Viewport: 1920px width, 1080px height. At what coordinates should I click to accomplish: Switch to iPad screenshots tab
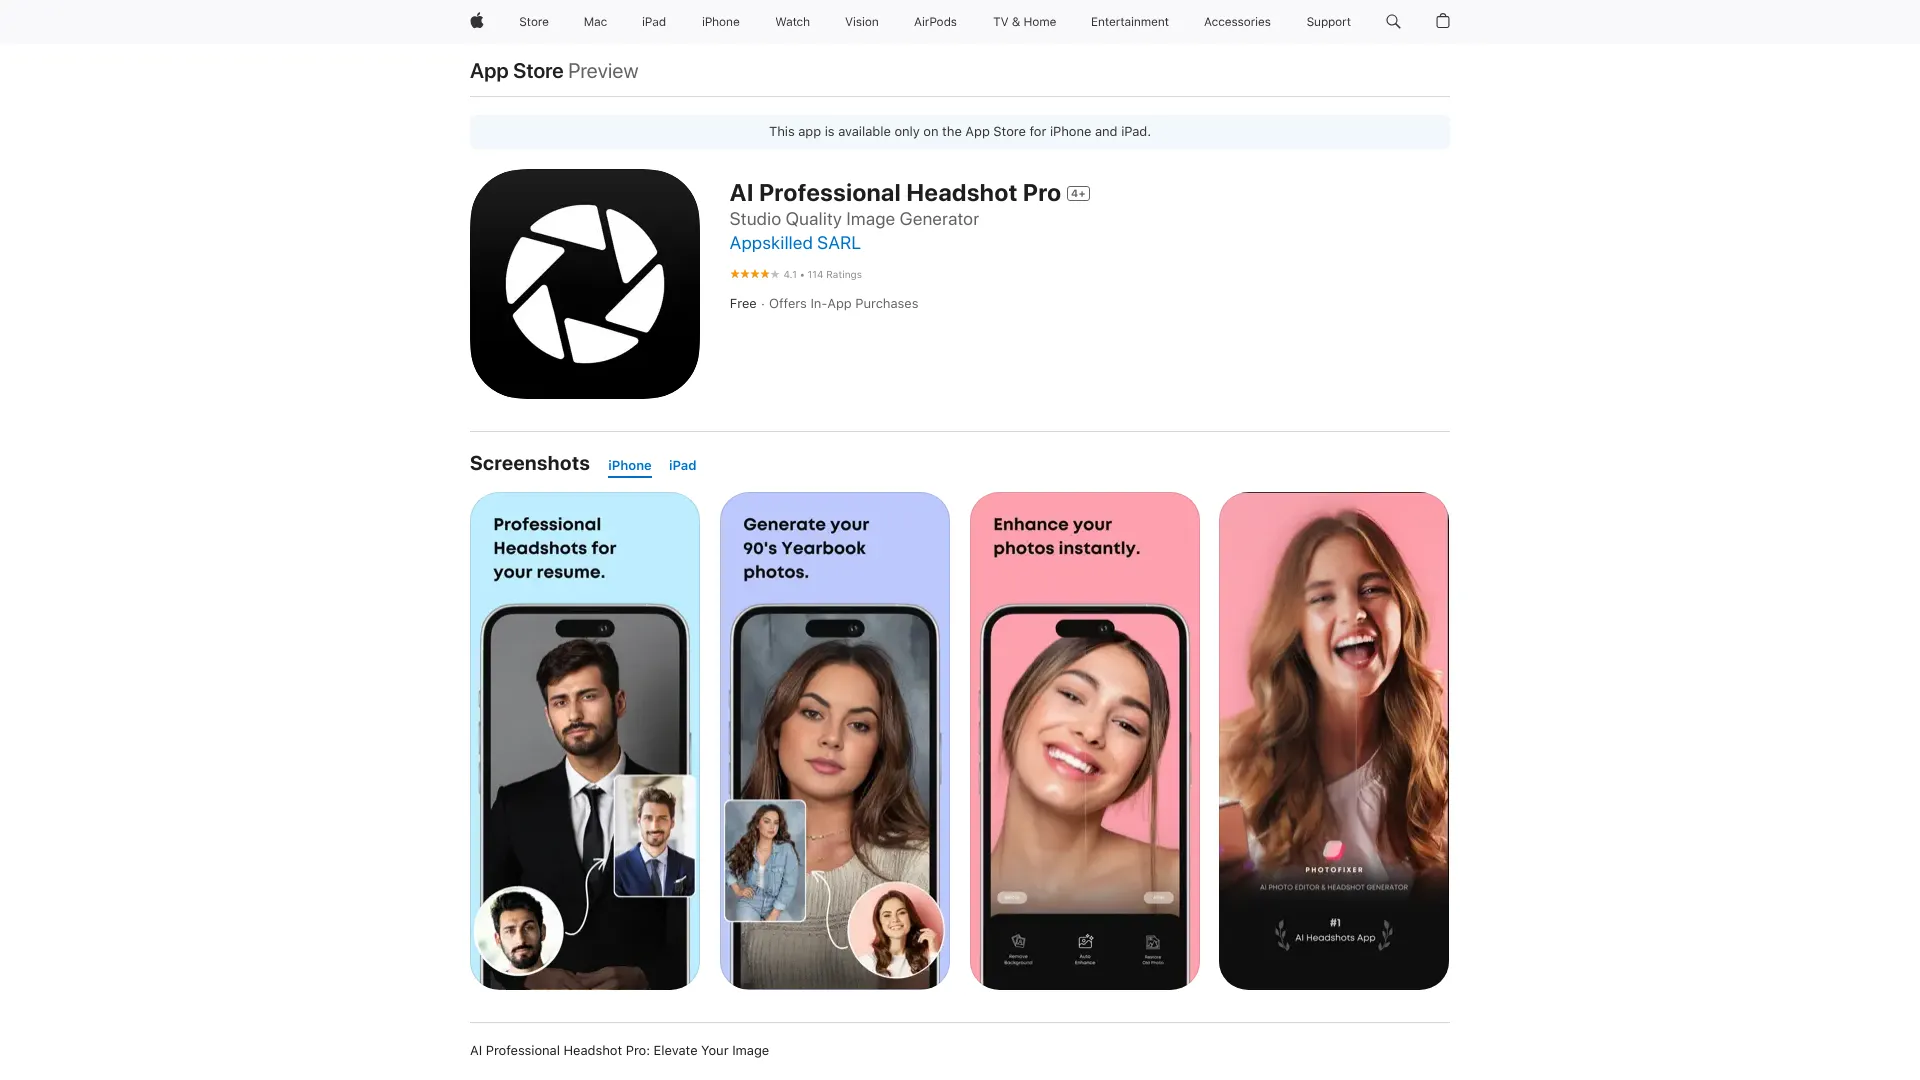pyautogui.click(x=682, y=465)
